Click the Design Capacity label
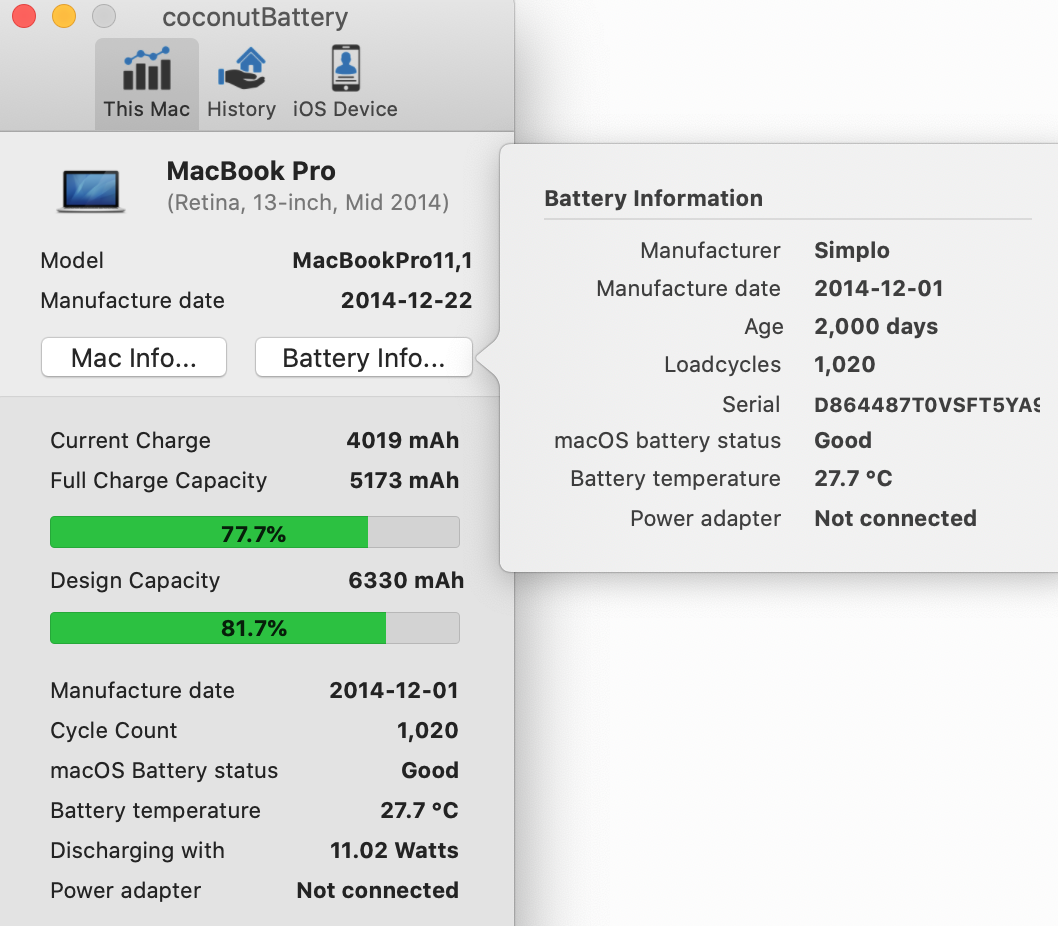Image resolution: width=1058 pixels, height=926 pixels. tap(135, 580)
